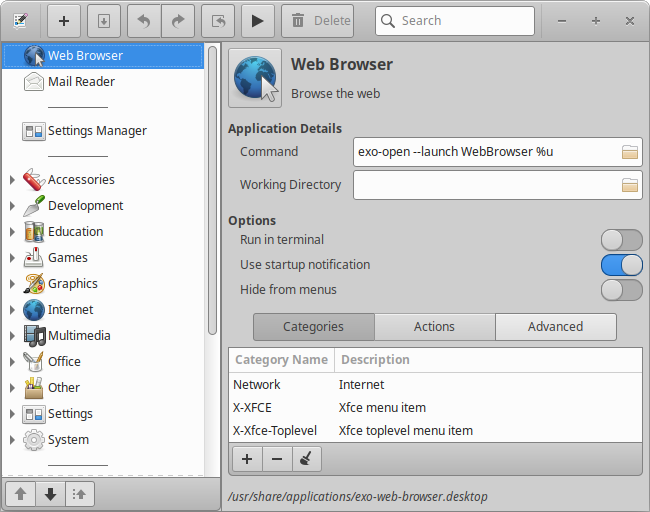The height and width of the screenshot is (512, 650).
Task: Select the Network category row
Action: pos(435,385)
